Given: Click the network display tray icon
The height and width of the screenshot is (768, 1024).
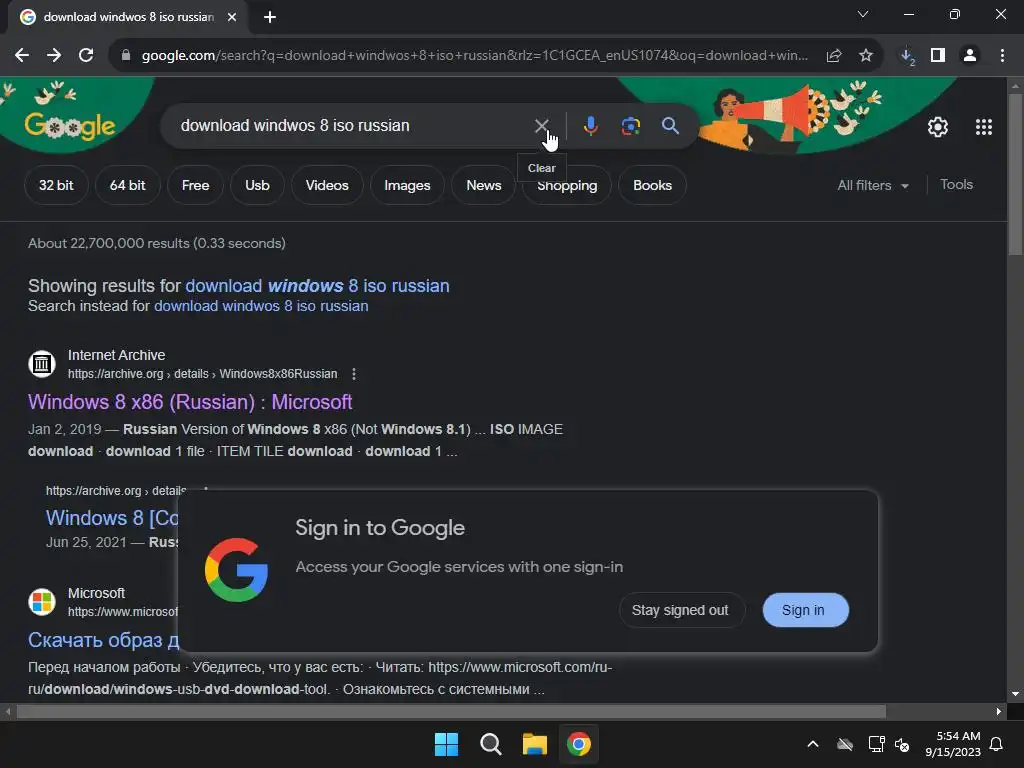Looking at the screenshot, I should 876,744.
